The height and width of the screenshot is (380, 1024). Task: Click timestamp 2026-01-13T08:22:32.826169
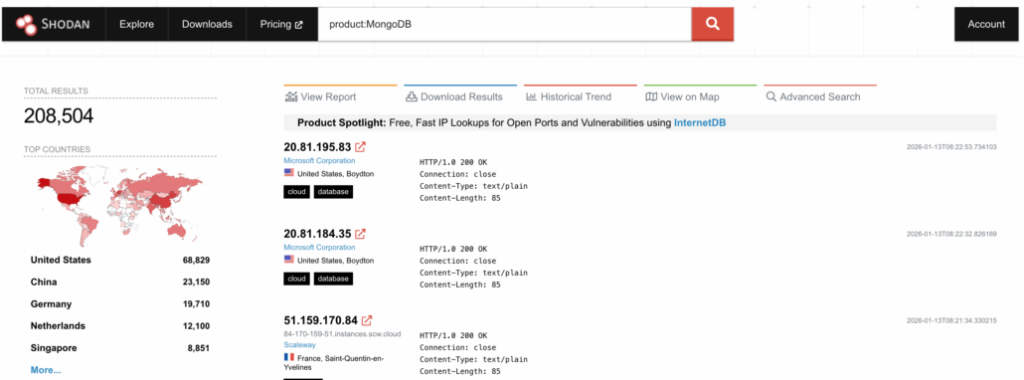click(952, 234)
